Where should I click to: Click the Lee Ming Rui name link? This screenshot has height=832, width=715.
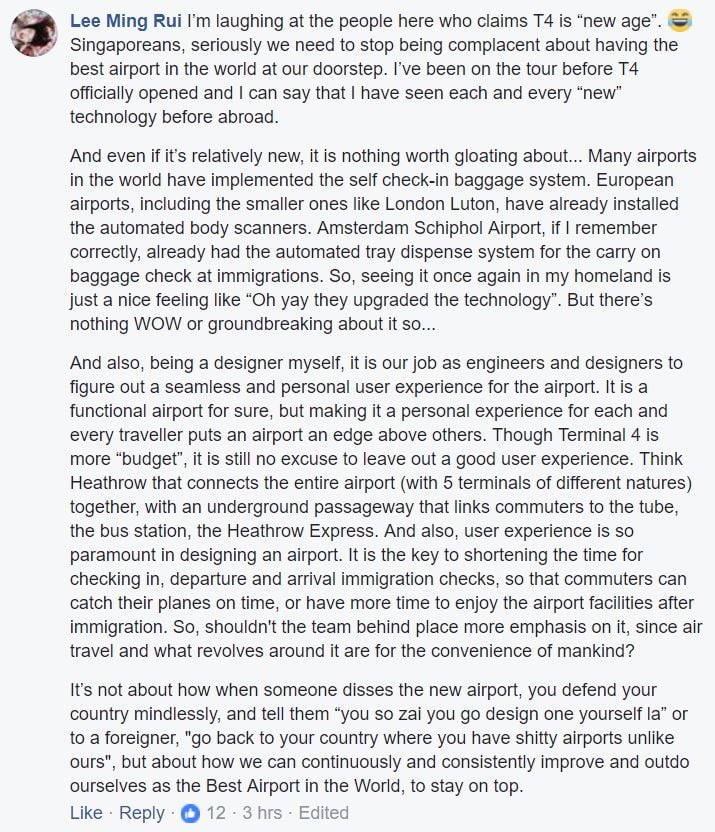tap(125, 21)
